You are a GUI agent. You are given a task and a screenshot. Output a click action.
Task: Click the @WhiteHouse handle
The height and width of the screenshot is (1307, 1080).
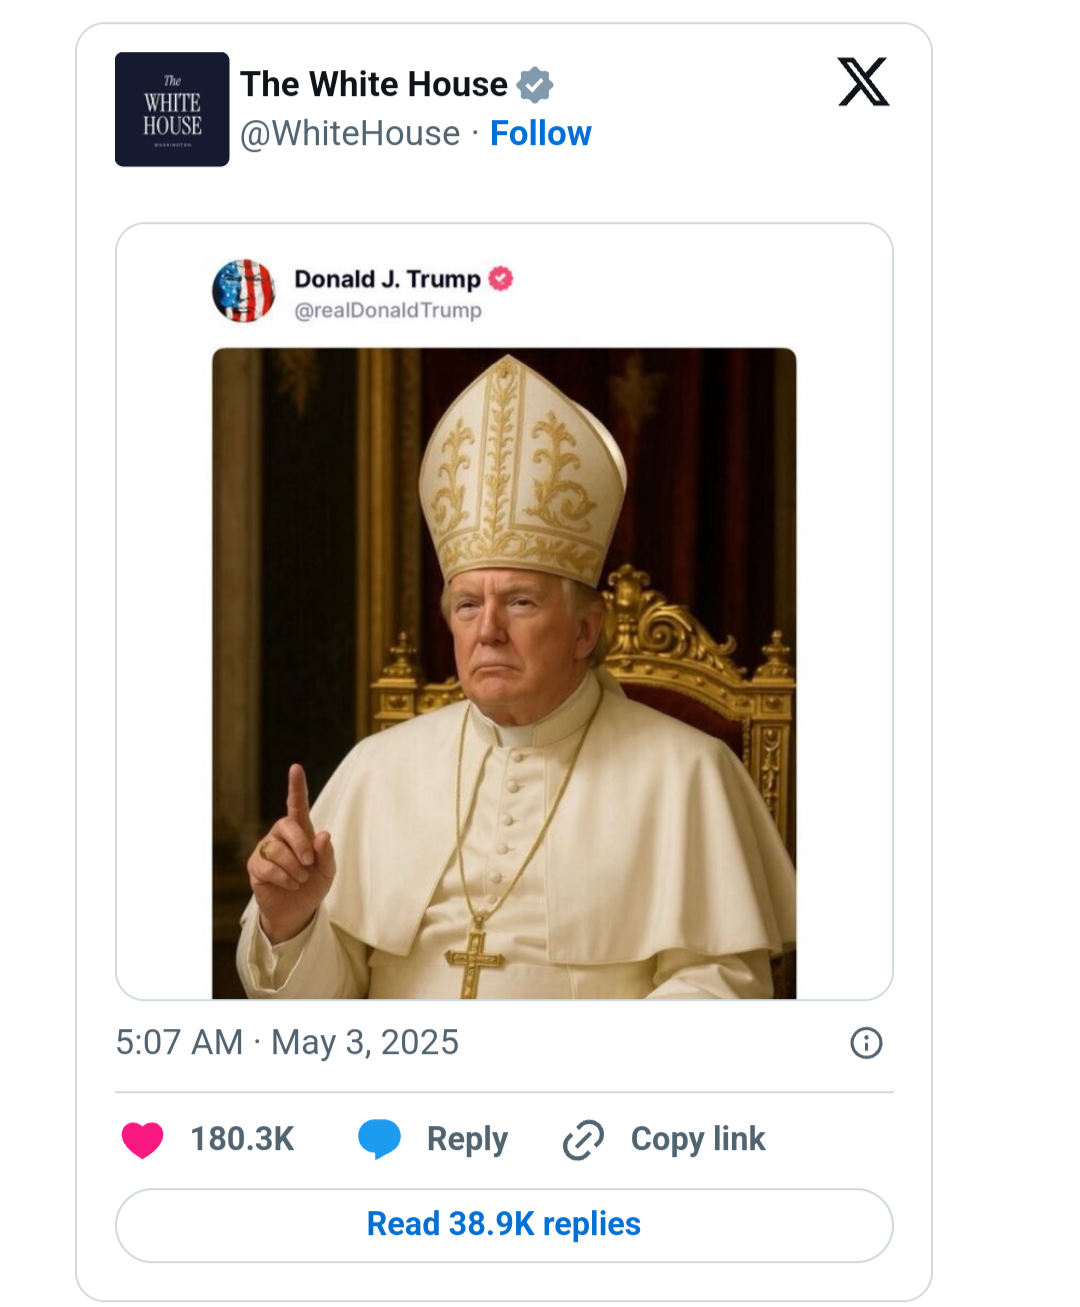pyautogui.click(x=350, y=133)
